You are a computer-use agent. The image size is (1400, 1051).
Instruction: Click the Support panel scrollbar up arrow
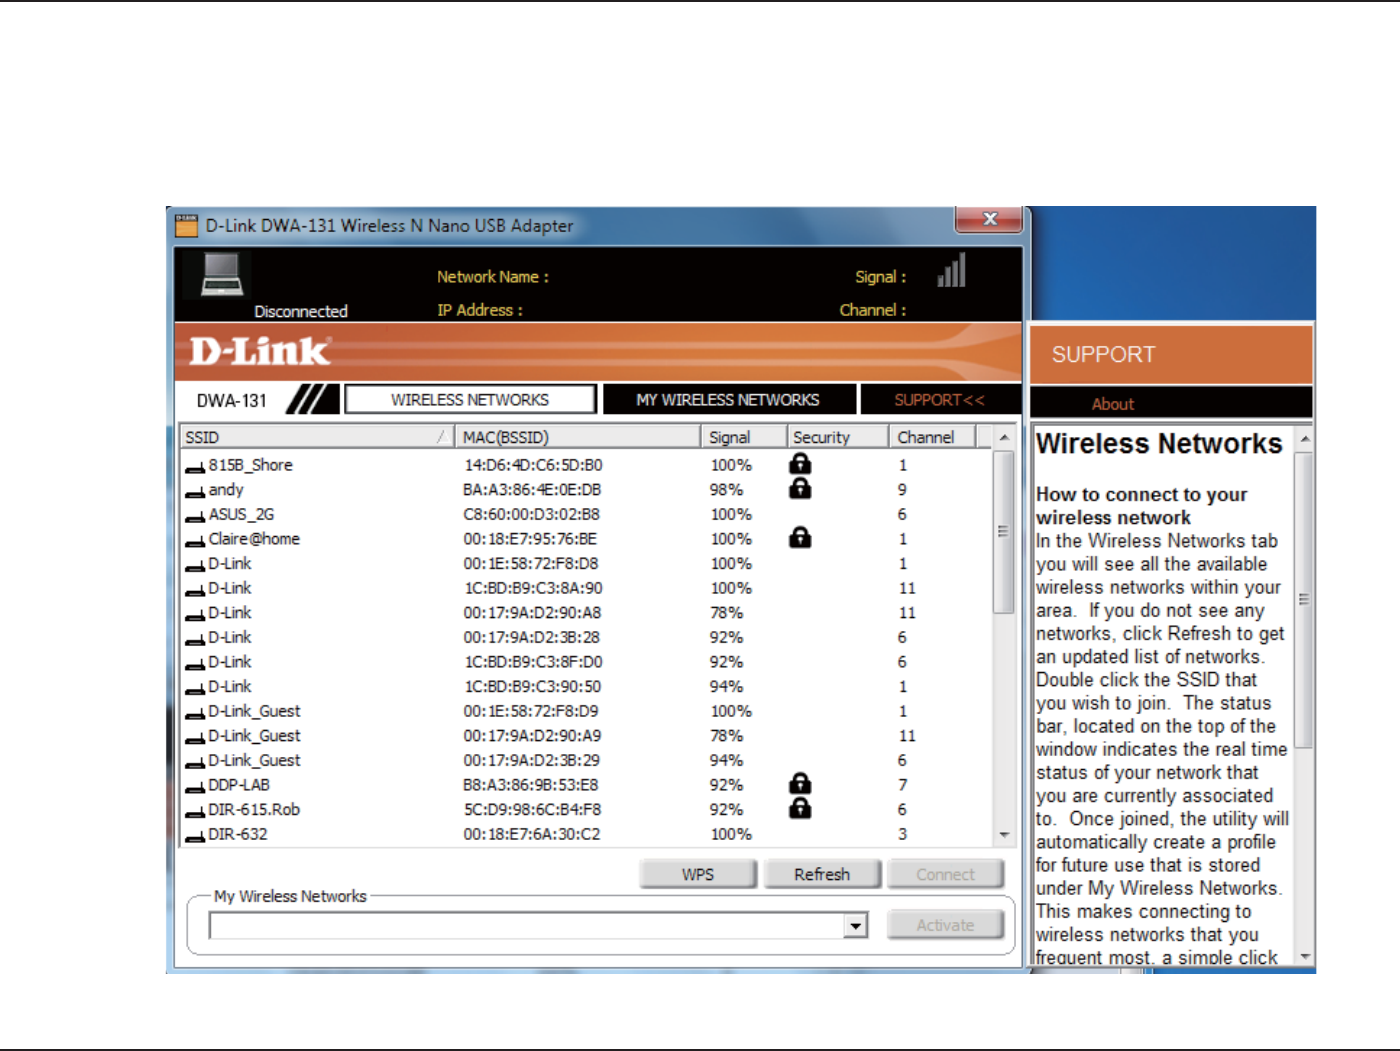pos(1304,439)
